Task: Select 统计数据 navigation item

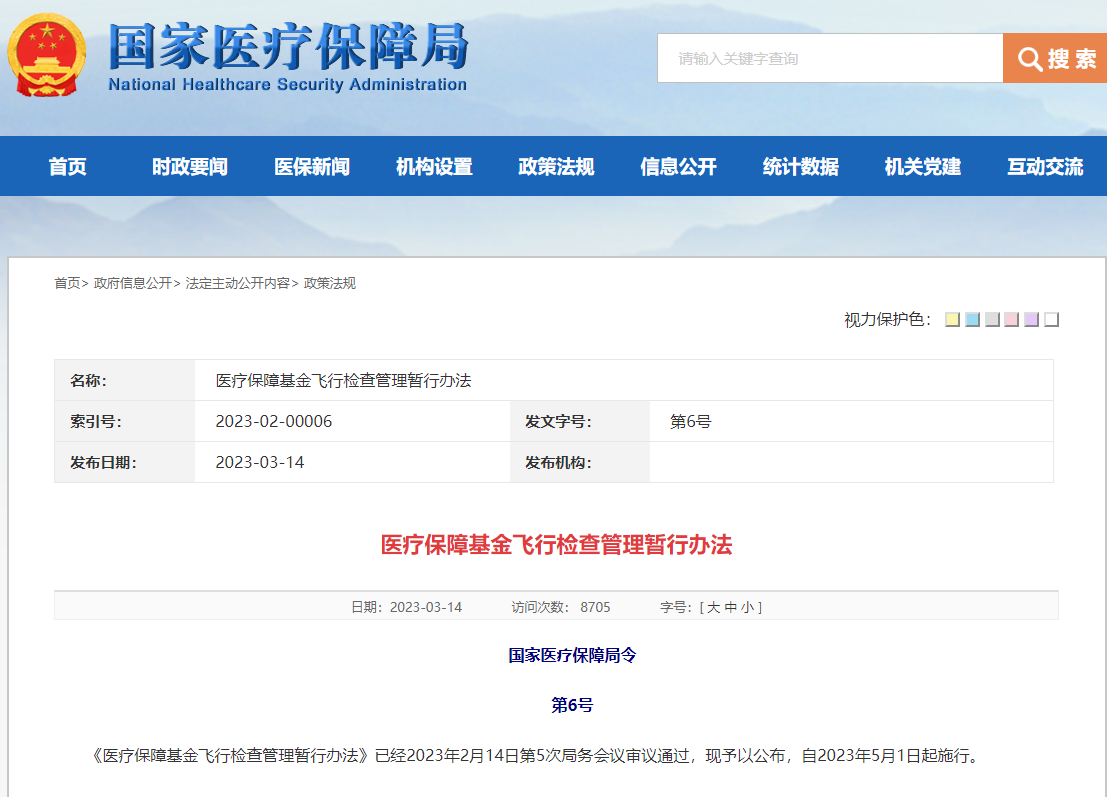Action: point(801,167)
